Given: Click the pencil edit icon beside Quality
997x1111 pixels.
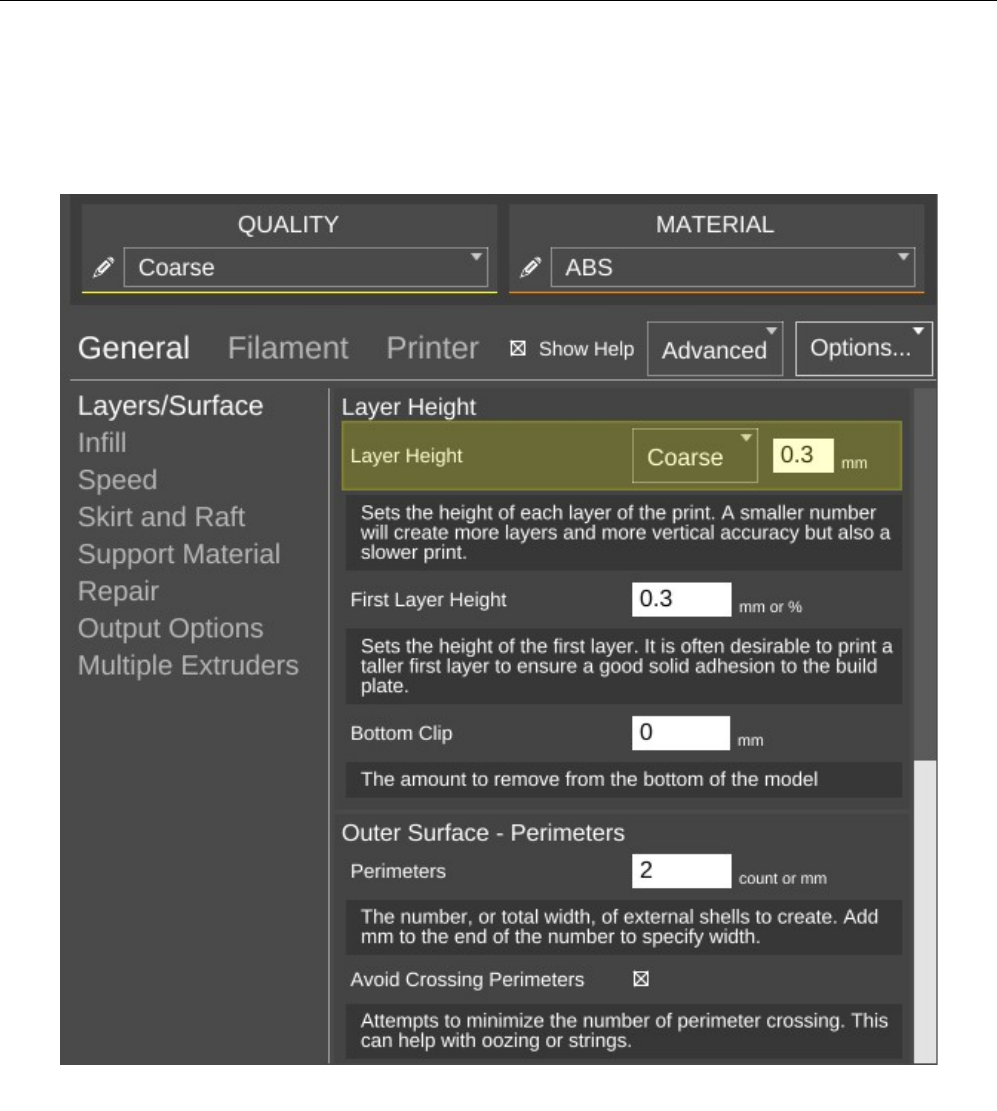Looking at the screenshot, I should (x=103, y=267).
